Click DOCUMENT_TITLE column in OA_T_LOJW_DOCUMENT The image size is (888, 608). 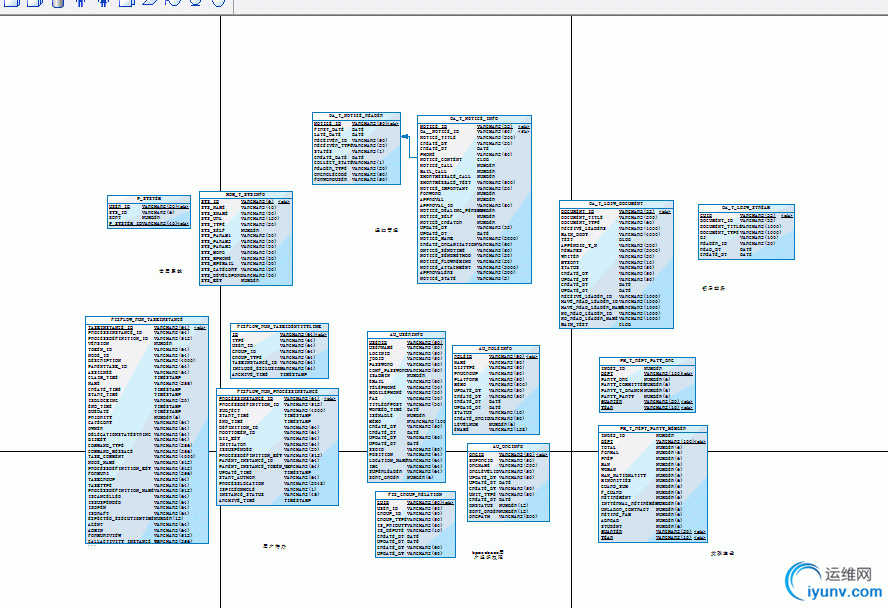coord(582,217)
